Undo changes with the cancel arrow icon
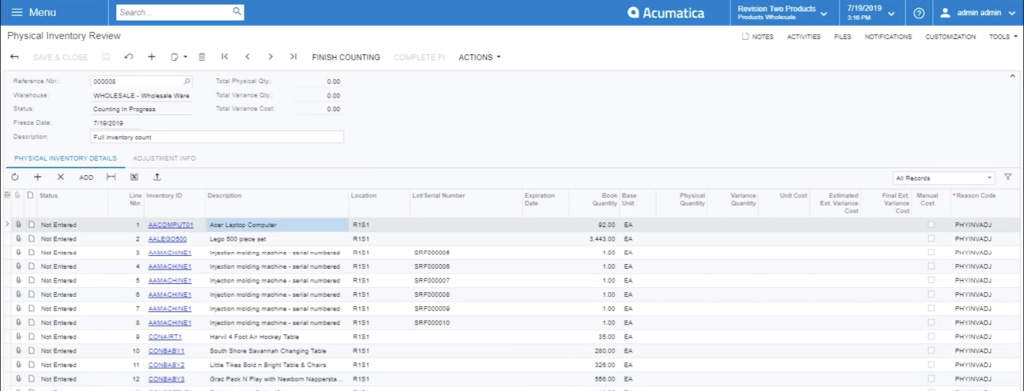 [129, 57]
